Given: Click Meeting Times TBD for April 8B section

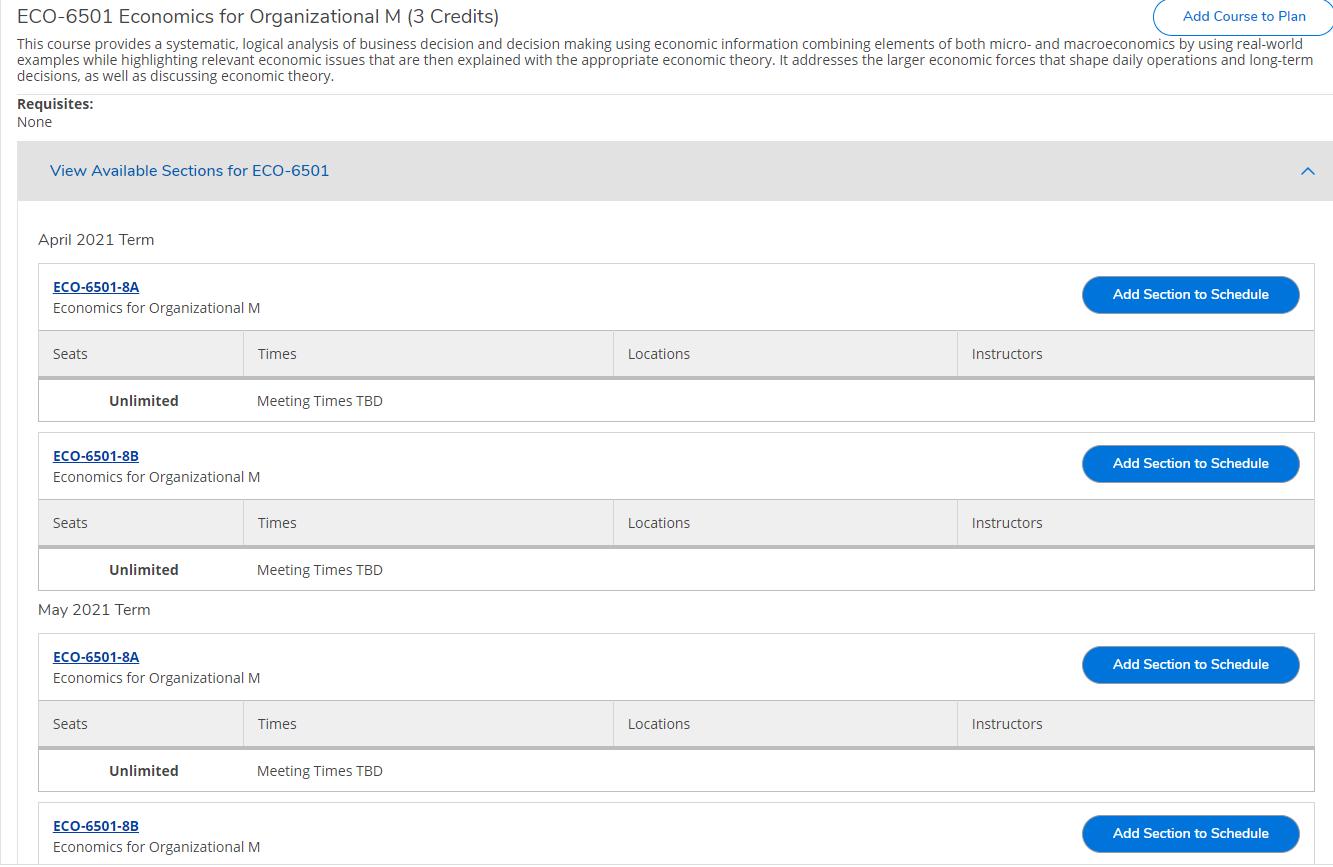Looking at the screenshot, I should tap(320, 570).
